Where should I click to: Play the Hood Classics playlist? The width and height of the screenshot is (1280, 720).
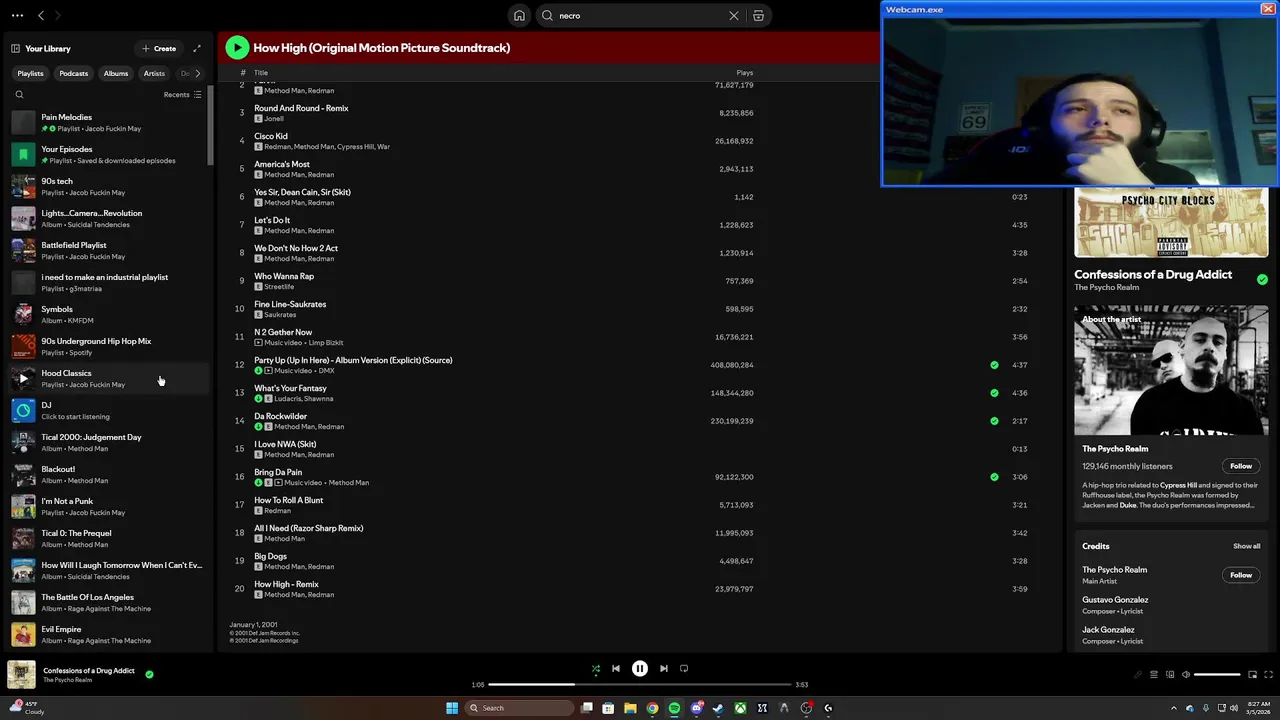coord(23,378)
